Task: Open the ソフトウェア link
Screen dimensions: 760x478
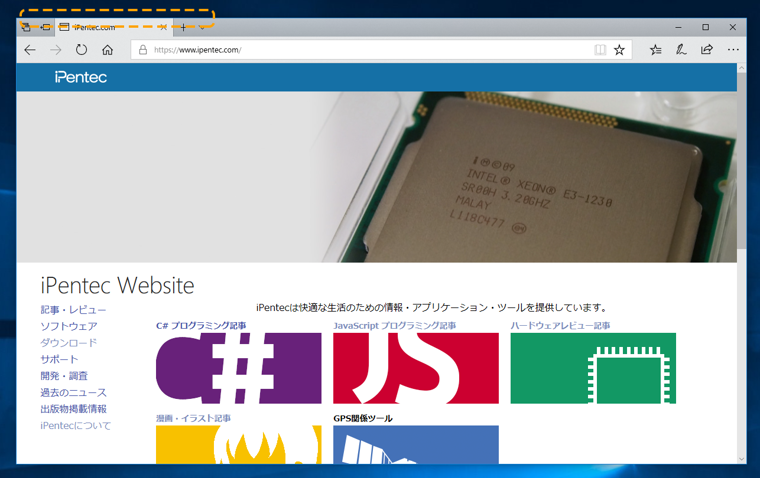Action: coord(69,326)
